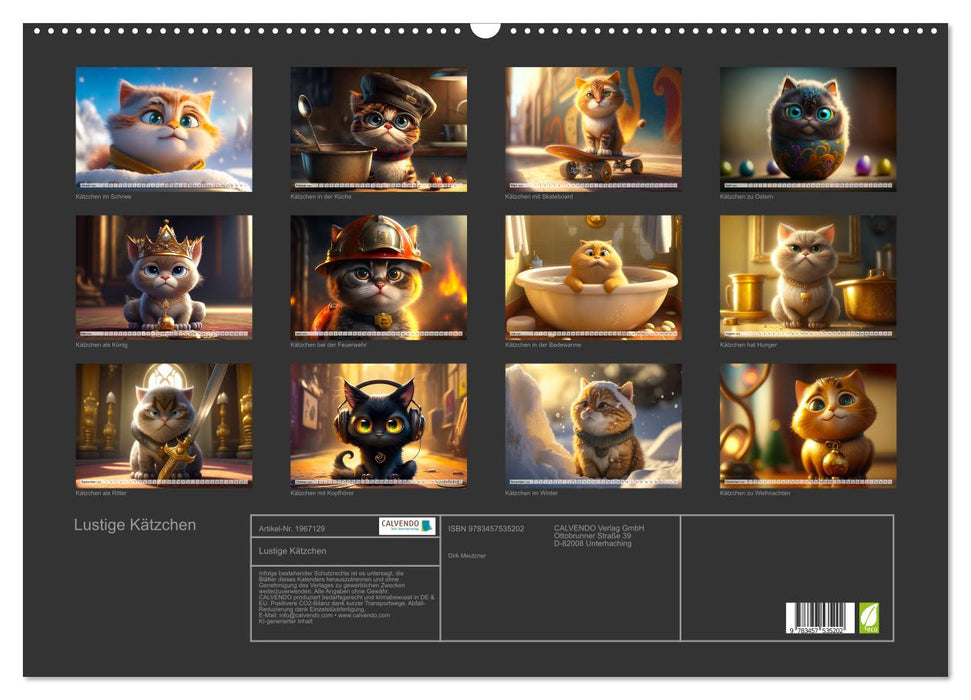Image resolution: width=971 pixels, height=700 pixels.
Task: Click the calendar hanger notch at top
Action: (485, 29)
